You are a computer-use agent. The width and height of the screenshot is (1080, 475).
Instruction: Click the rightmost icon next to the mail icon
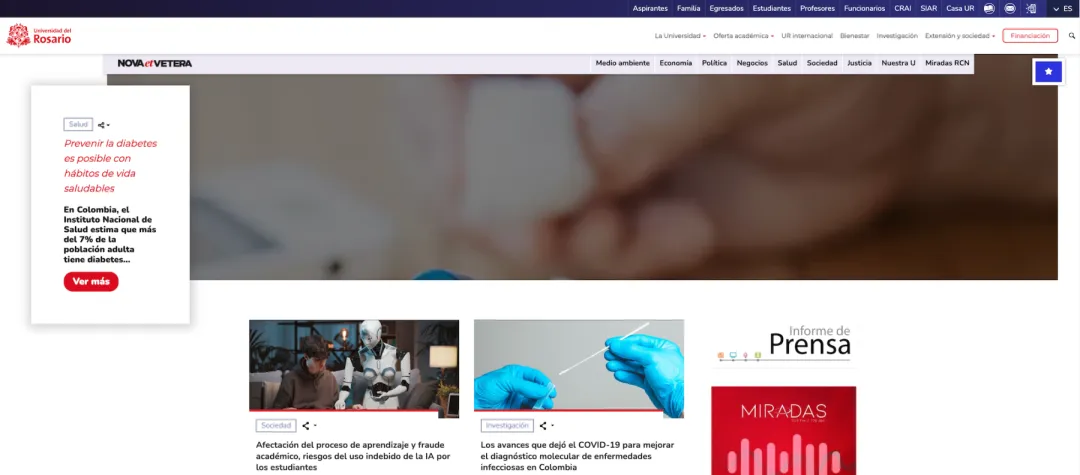pos(1031,8)
